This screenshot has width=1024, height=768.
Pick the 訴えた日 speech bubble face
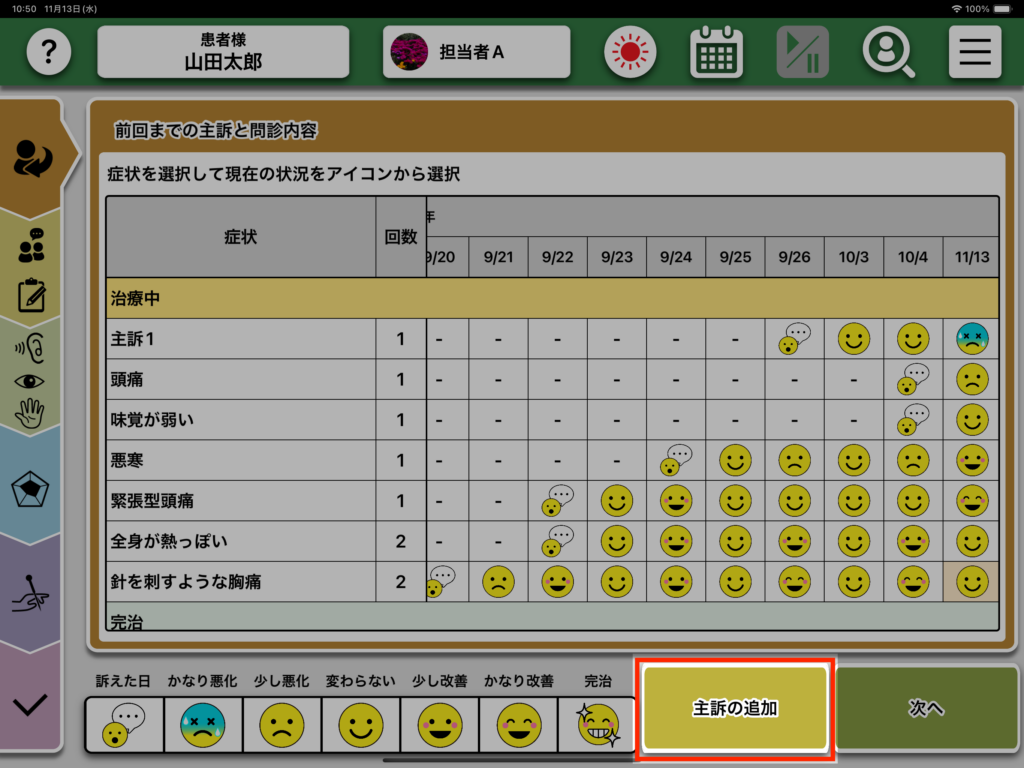pyautogui.click(x=124, y=724)
